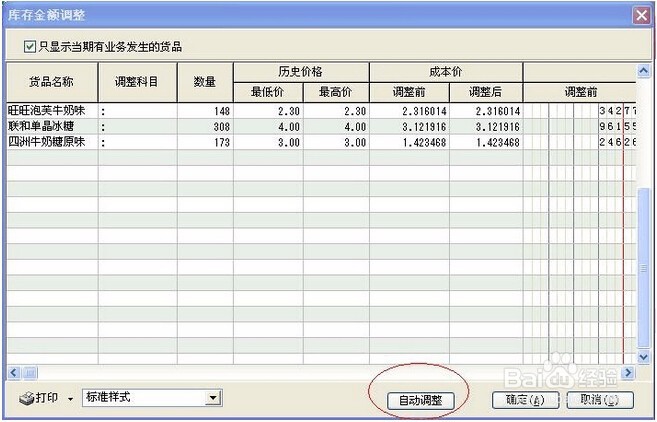Click the 打印 printer icon
The height and width of the screenshot is (422, 657).
(27, 399)
